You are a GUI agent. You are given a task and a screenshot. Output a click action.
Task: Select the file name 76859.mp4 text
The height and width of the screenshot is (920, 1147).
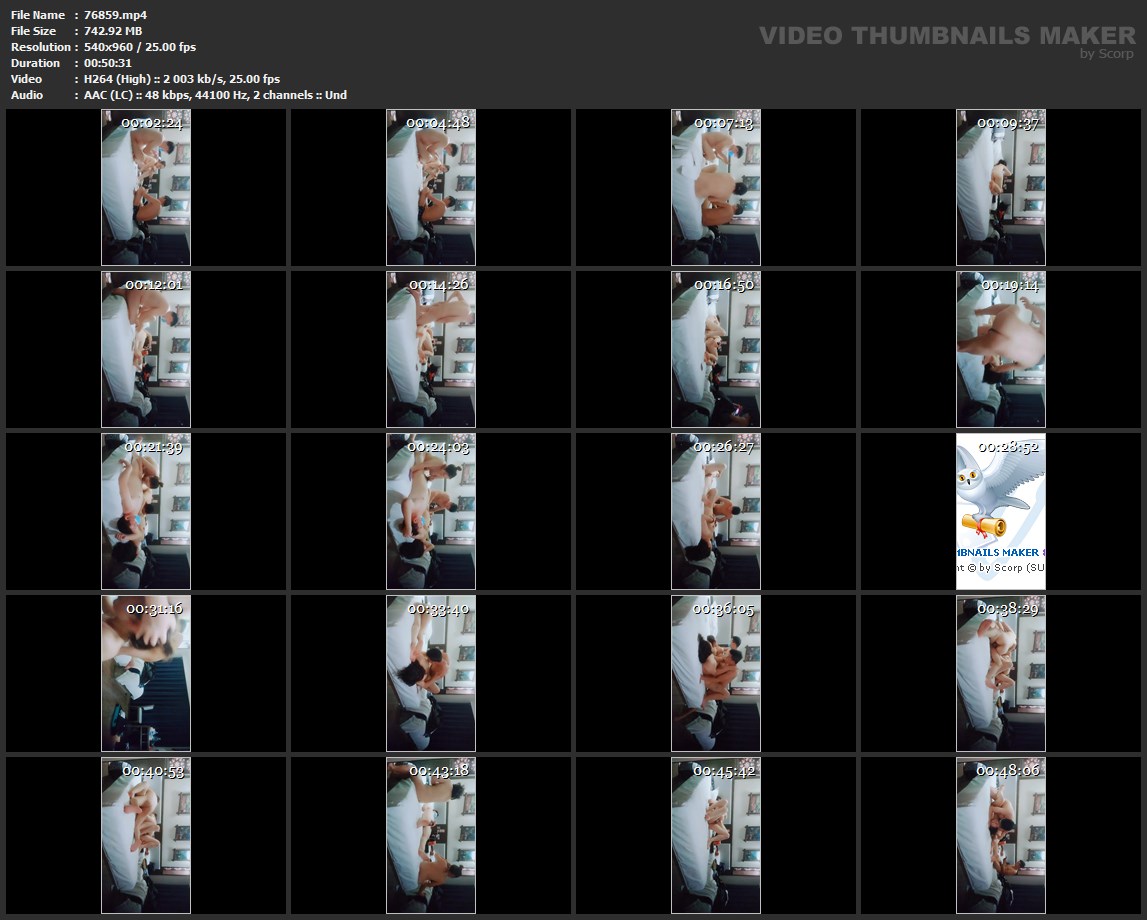(115, 15)
